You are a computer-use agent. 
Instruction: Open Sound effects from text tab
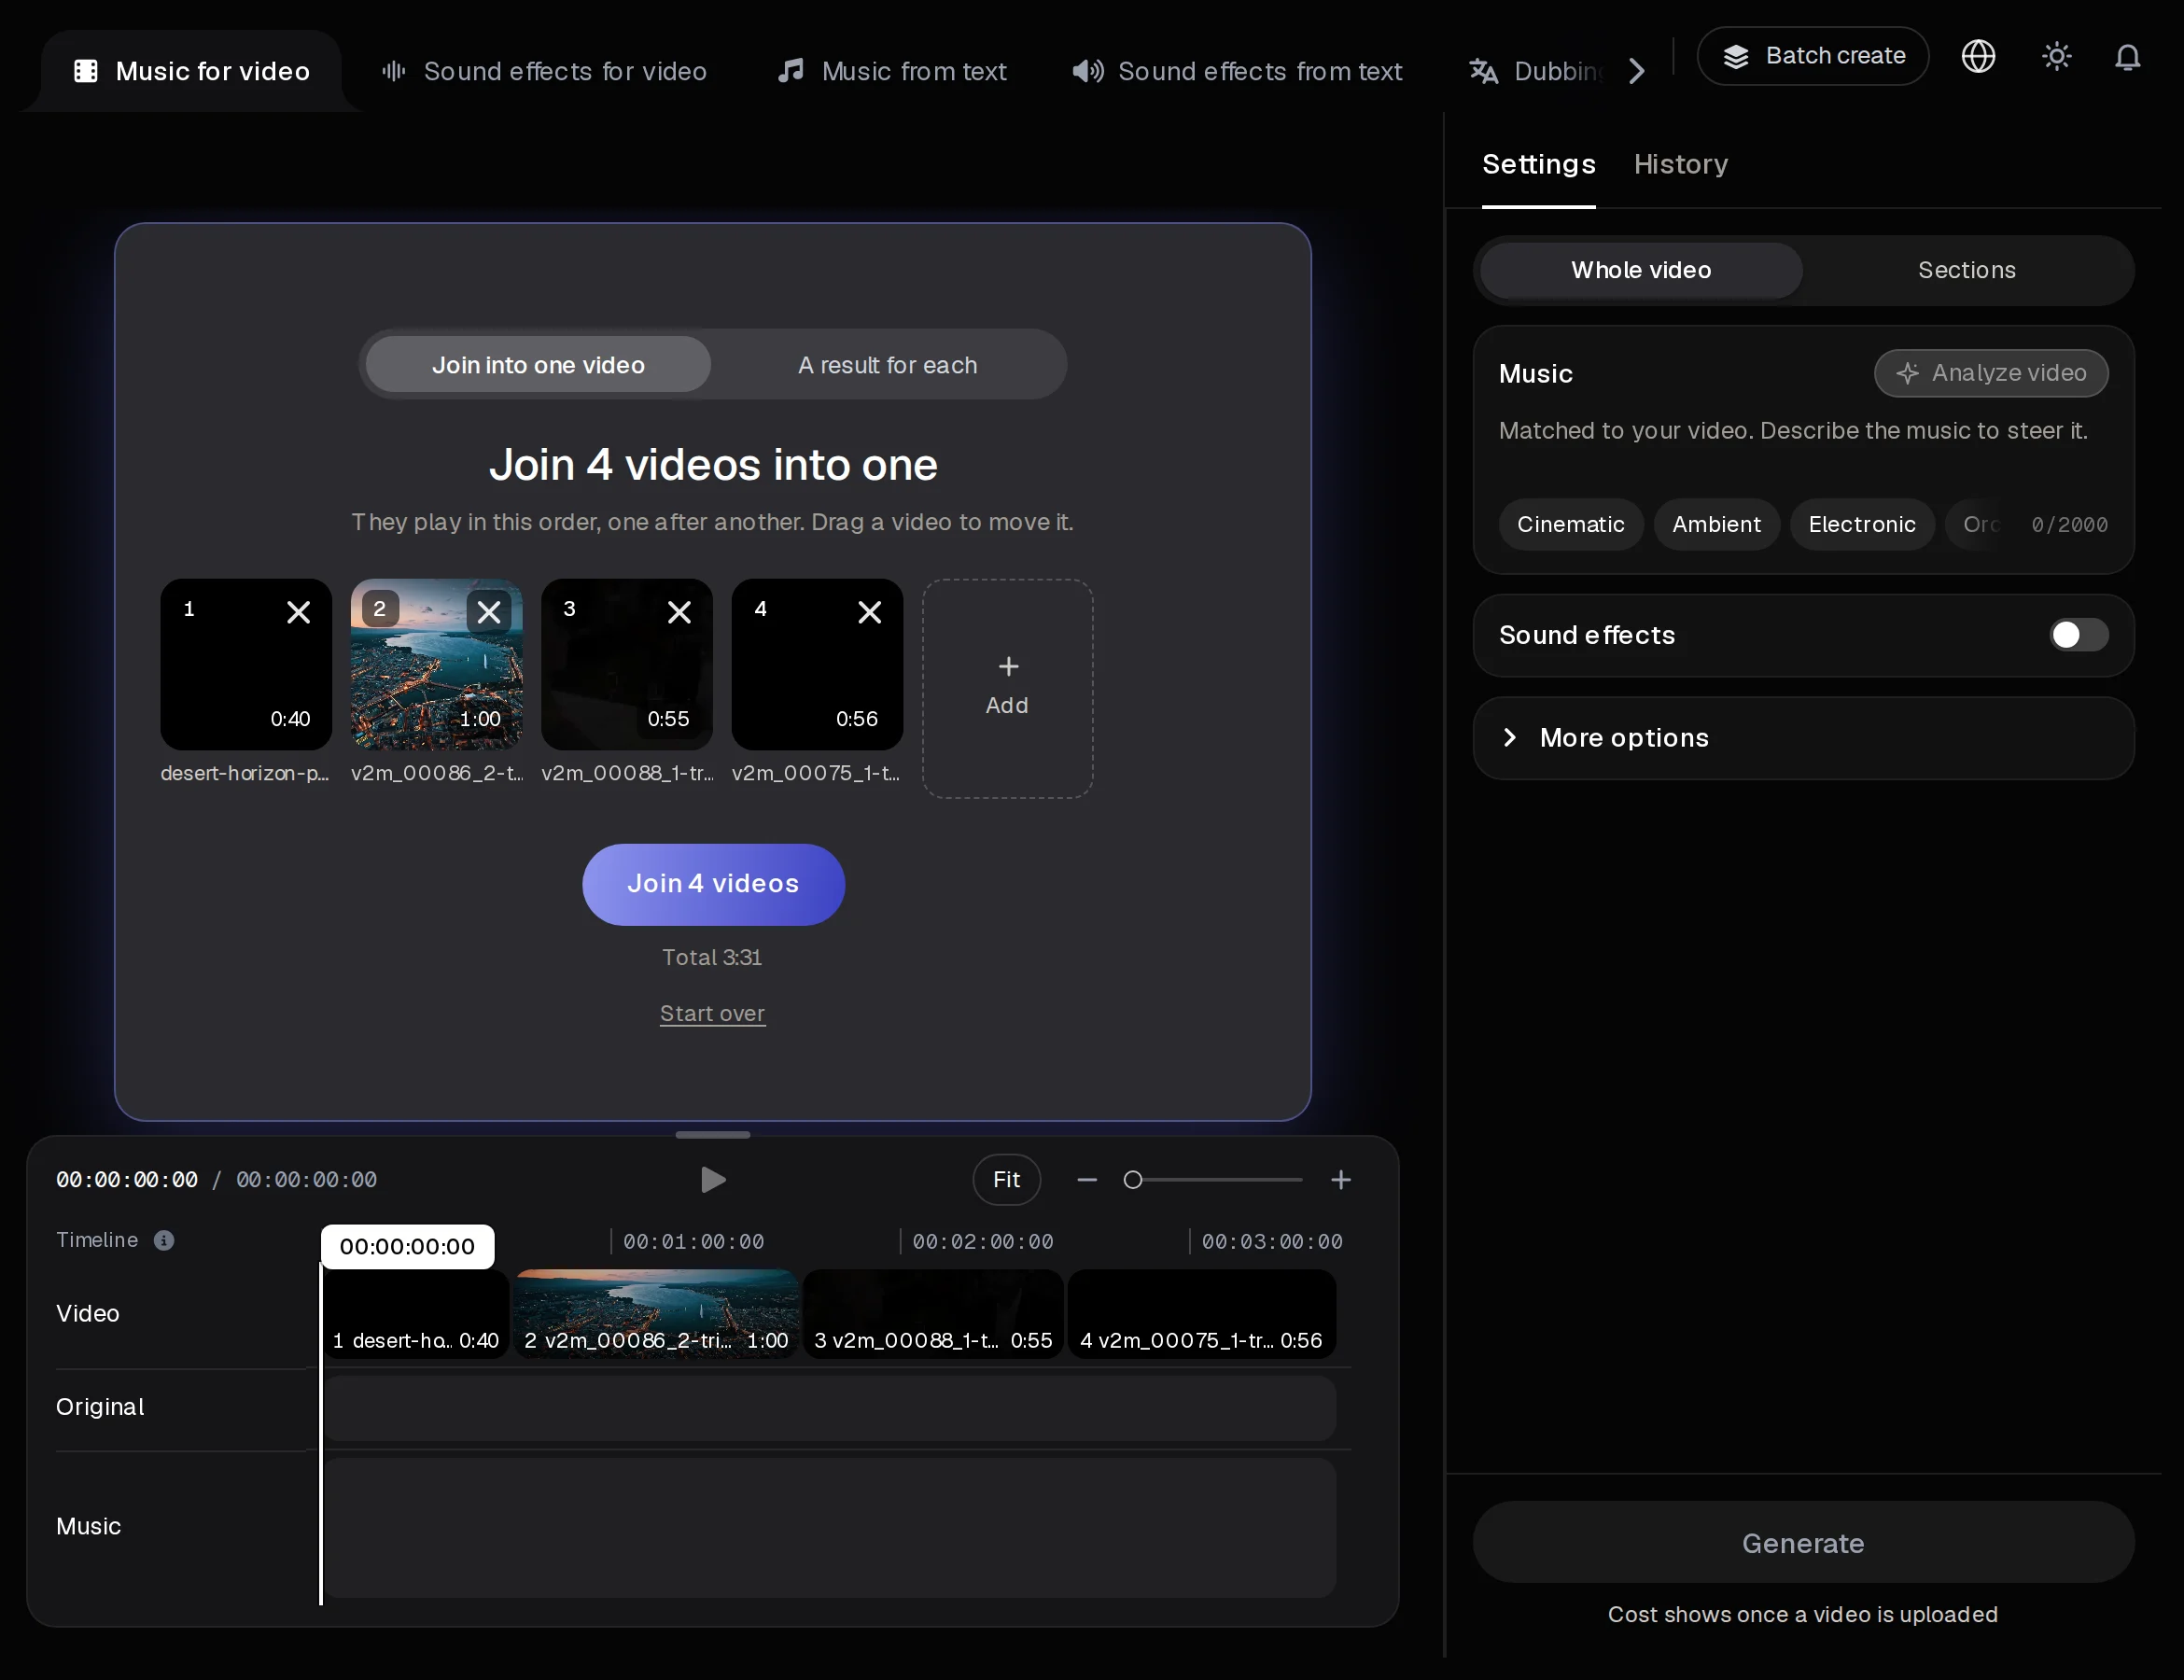click(x=1237, y=71)
